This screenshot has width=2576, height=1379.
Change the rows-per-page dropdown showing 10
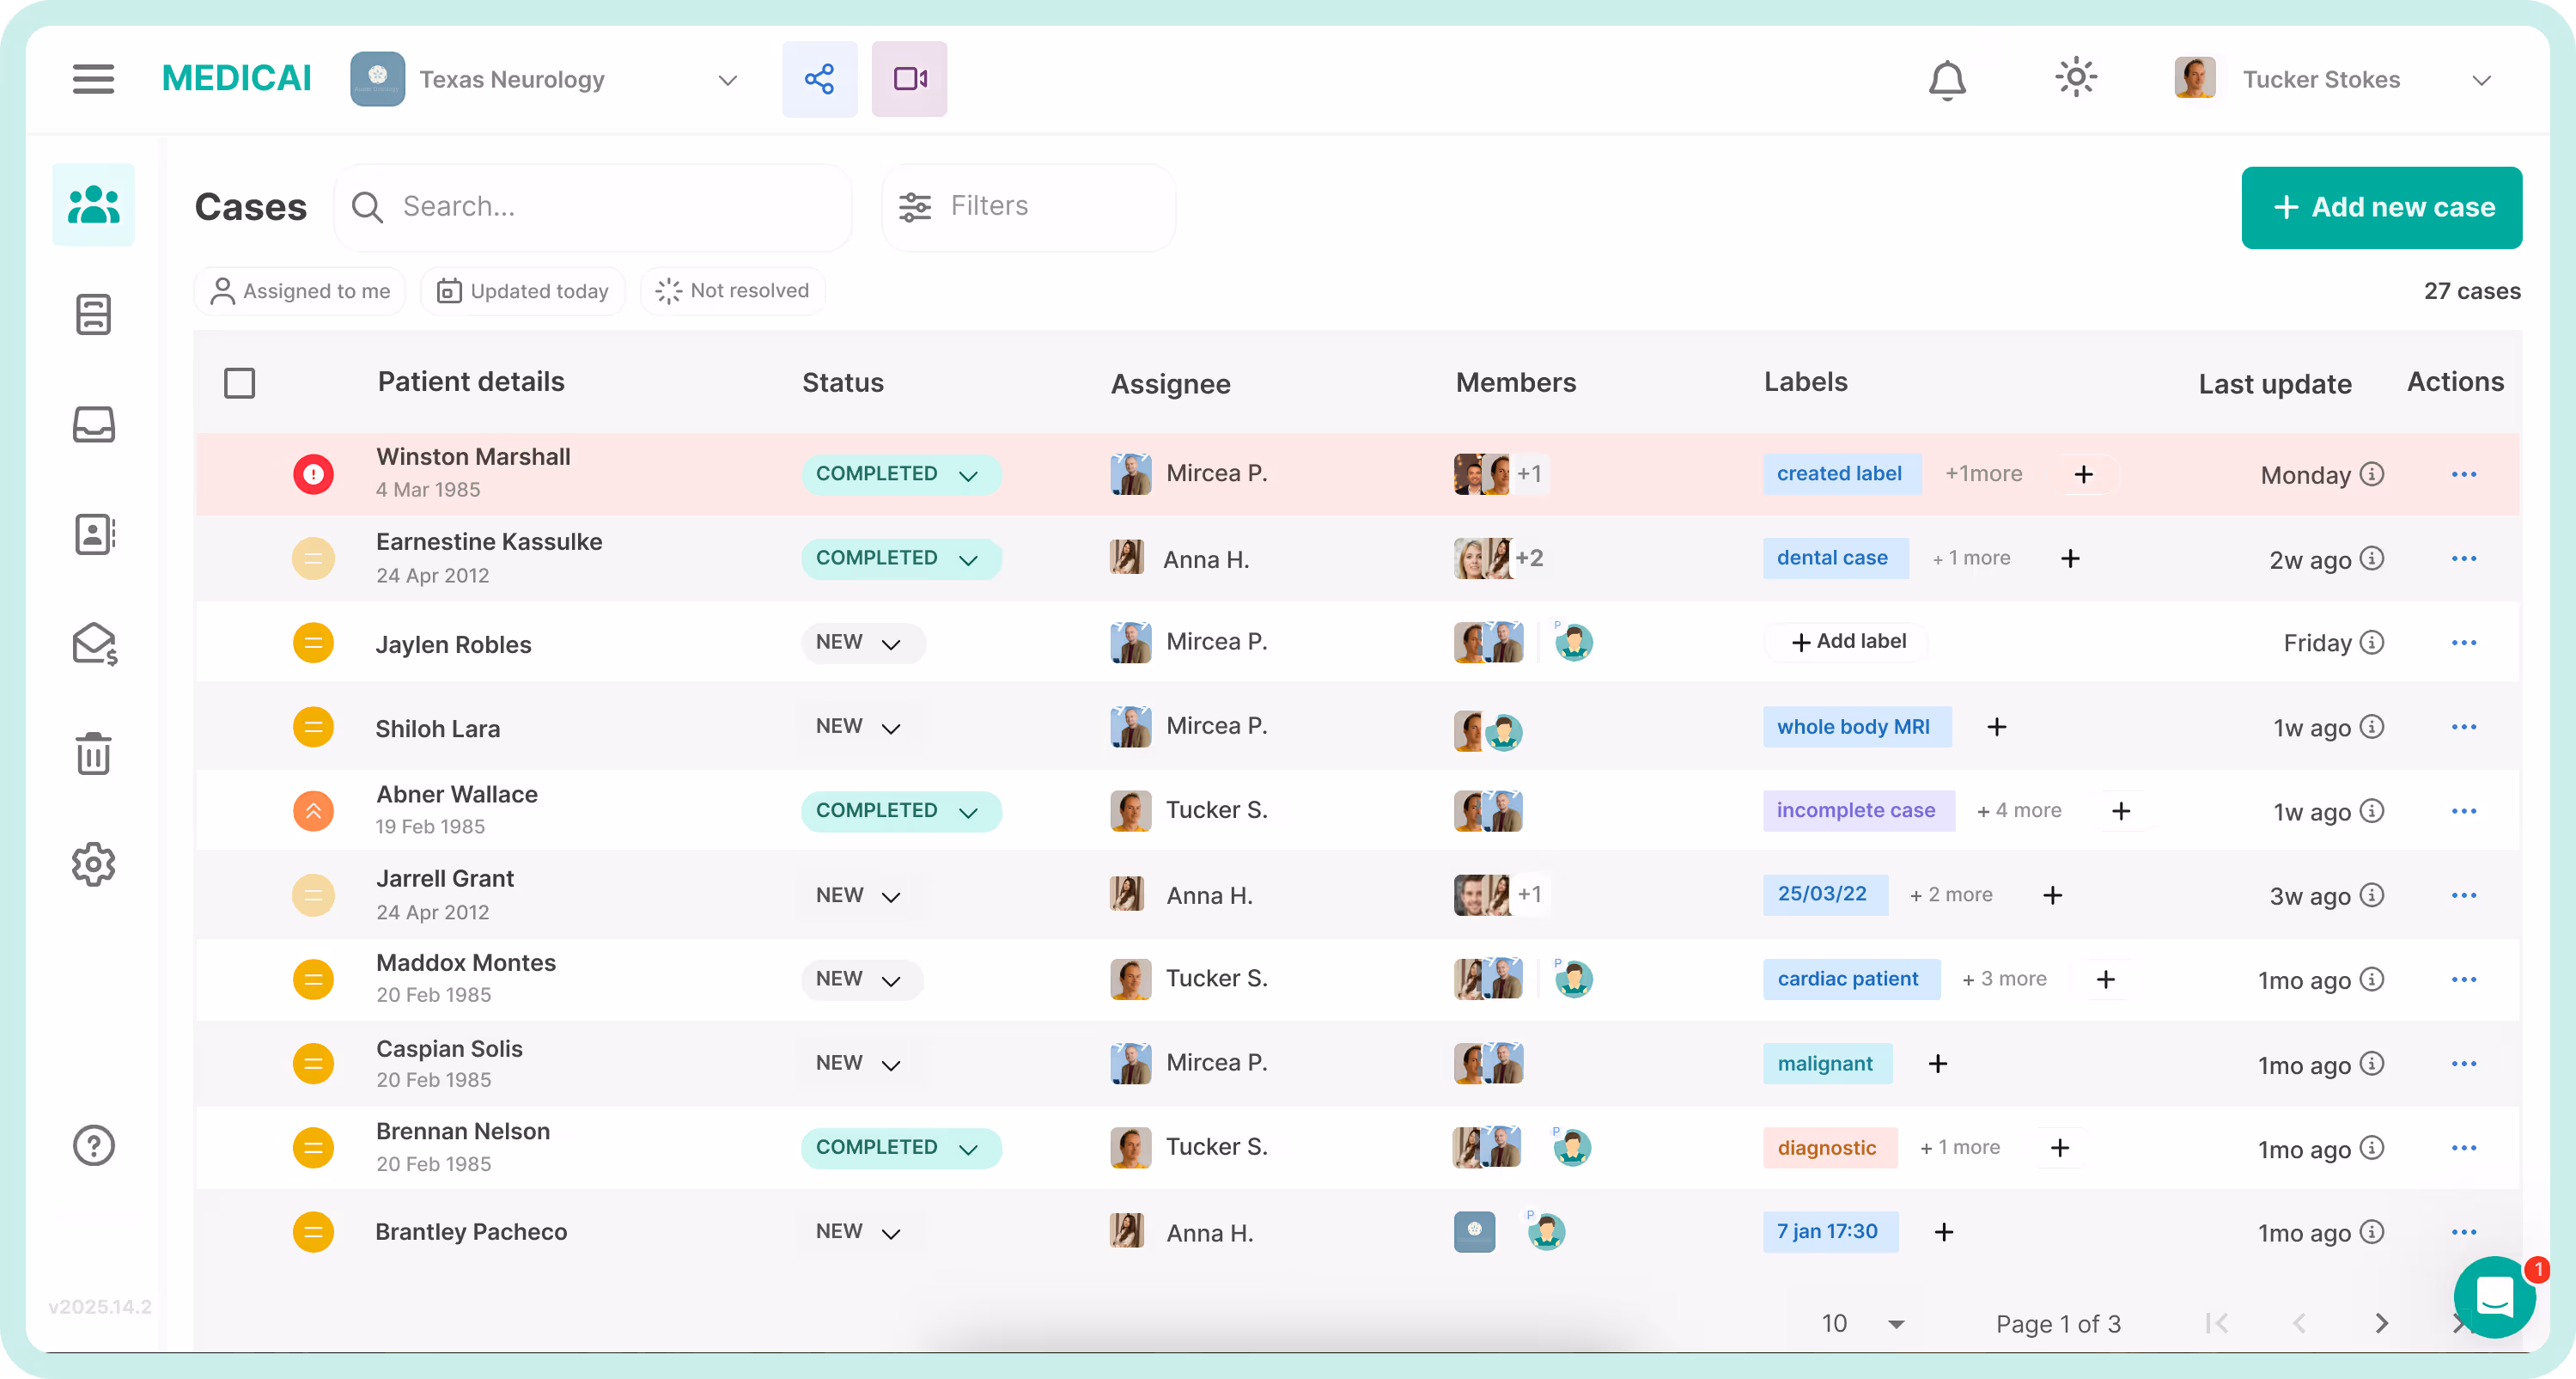1862,1323
